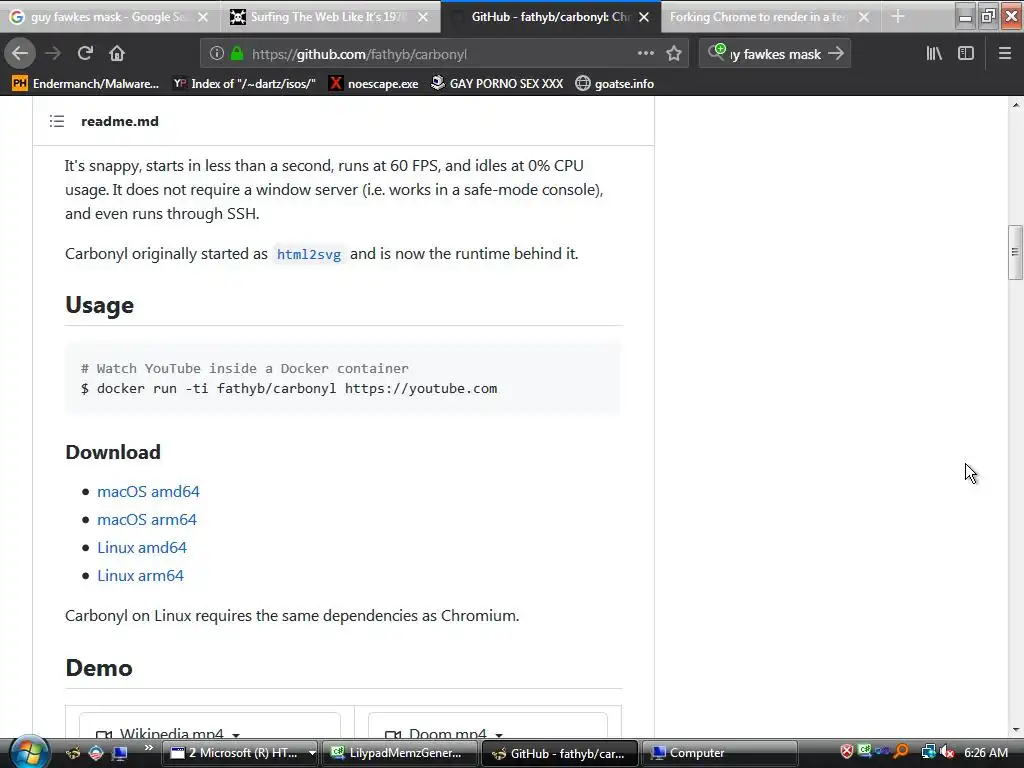Open Microsoft (R) HT... taskbar group
The height and width of the screenshot is (768, 1024).
click(x=236, y=753)
